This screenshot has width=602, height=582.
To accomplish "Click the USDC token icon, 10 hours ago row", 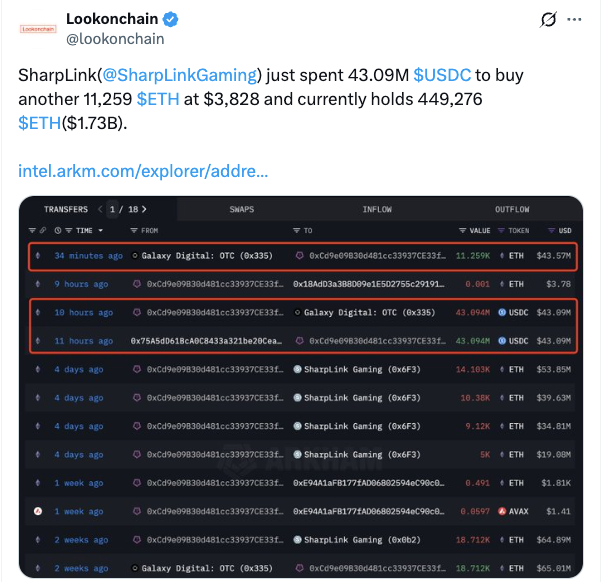I will click(503, 313).
